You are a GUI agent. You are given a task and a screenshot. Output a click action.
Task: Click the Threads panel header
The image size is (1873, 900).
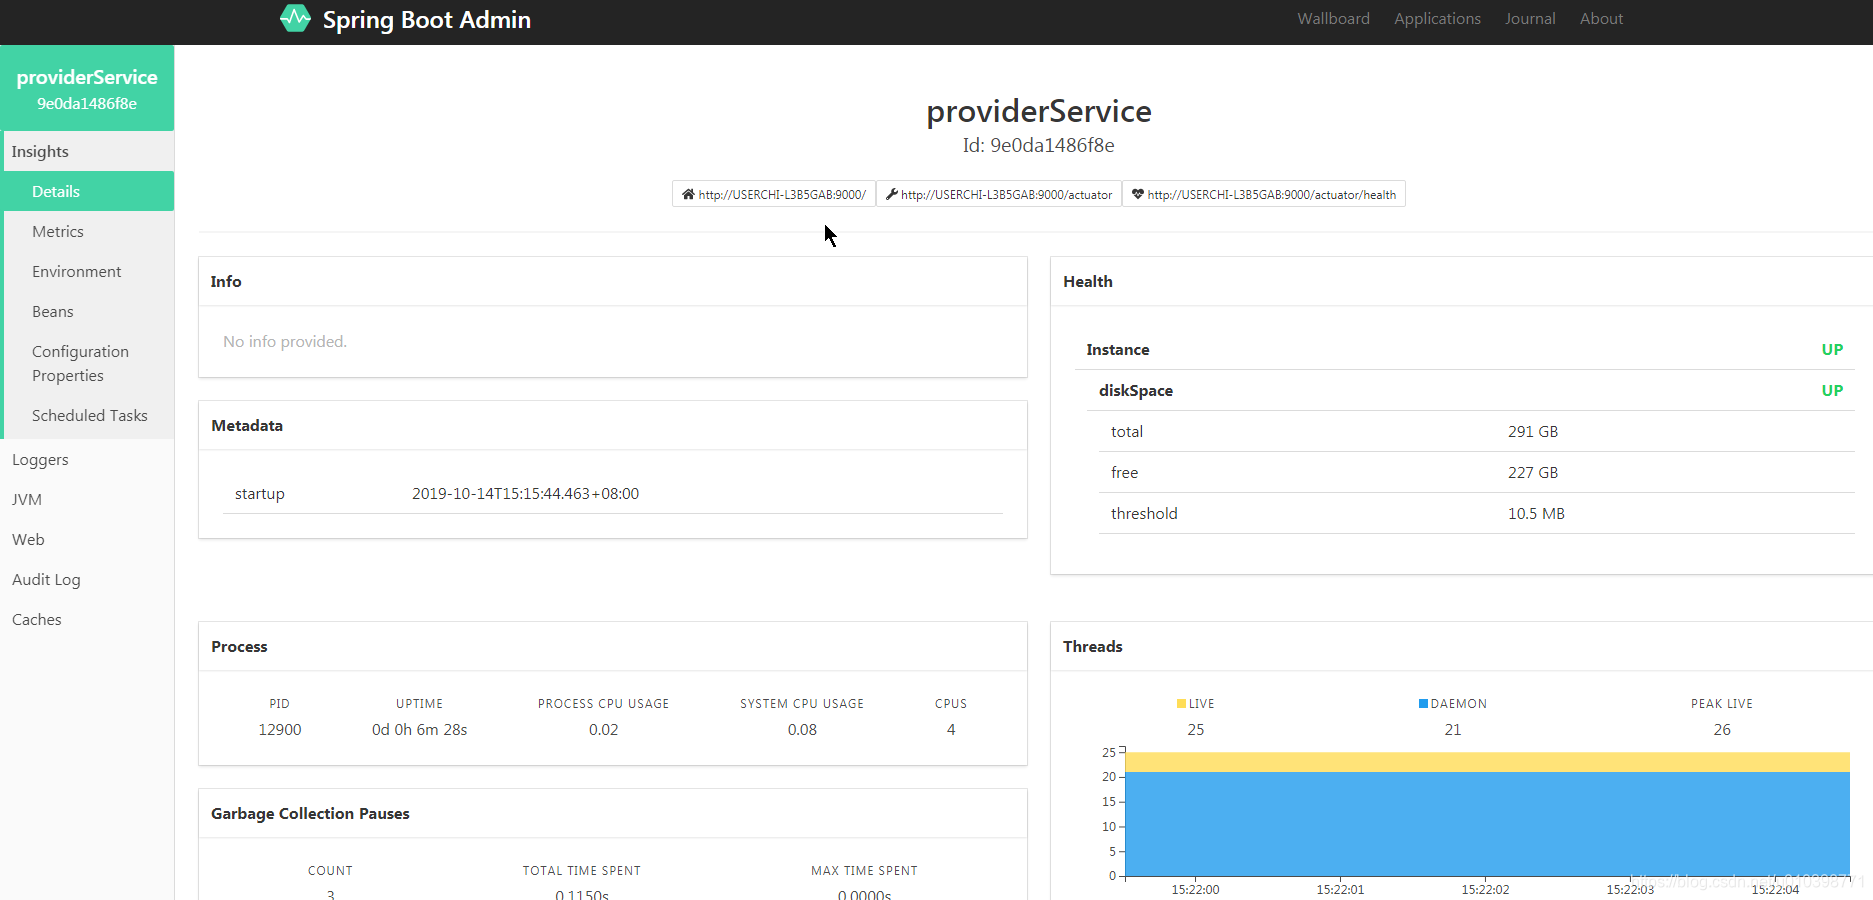[x=1092, y=646]
